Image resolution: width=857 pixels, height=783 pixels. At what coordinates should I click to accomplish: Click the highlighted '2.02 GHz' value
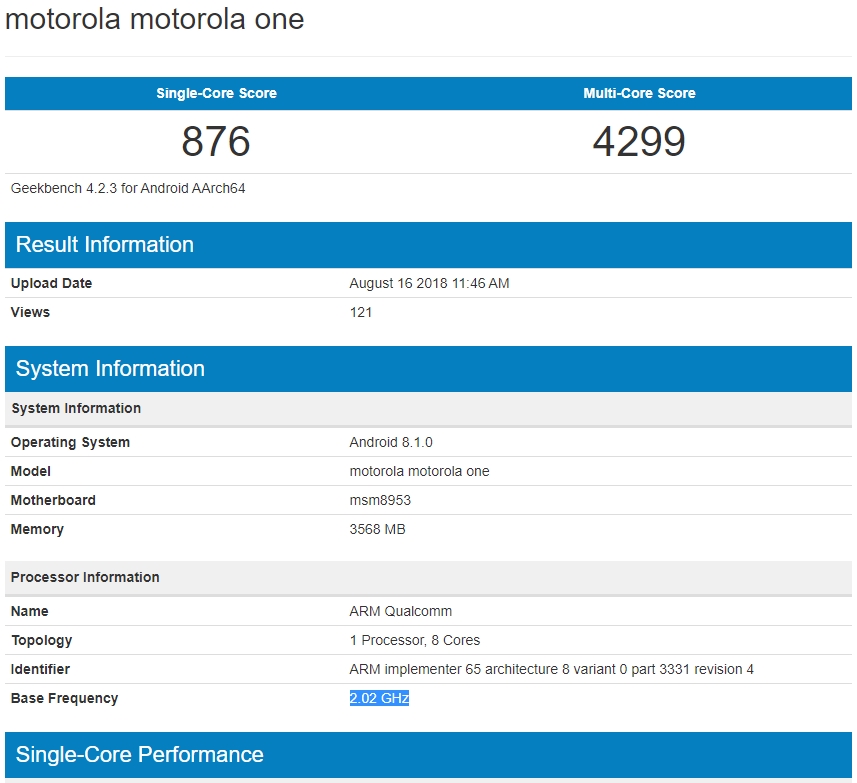tap(379, 698)
